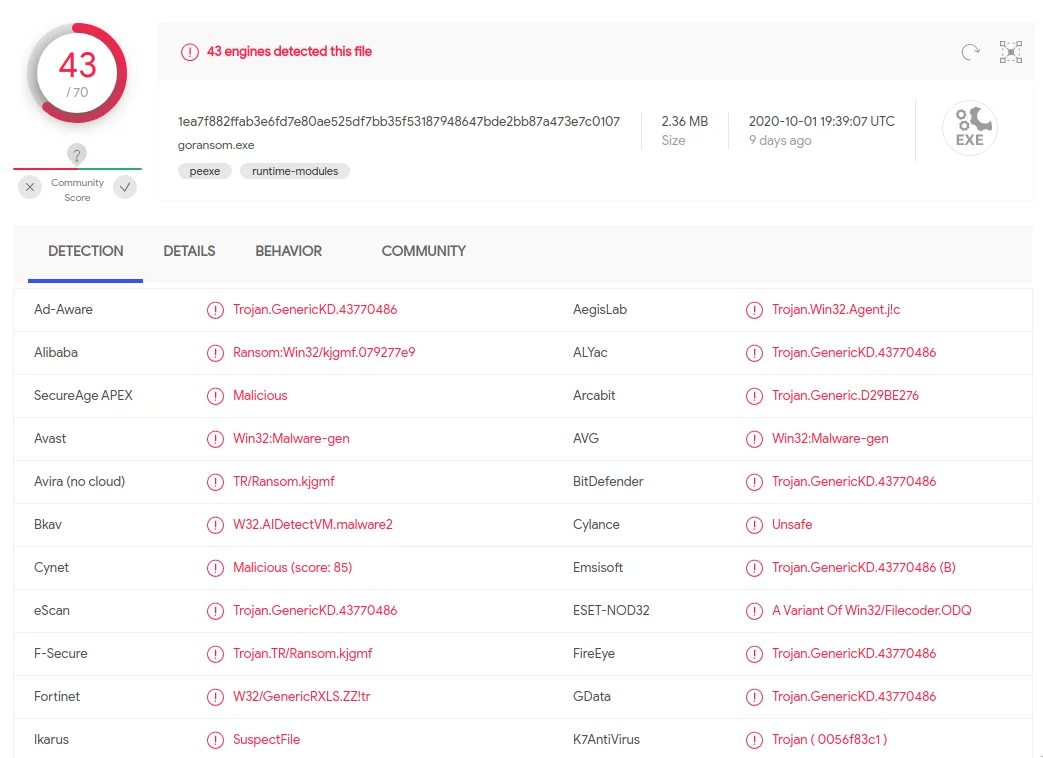The image size is (1043, 758).
Task: Click alert icon in Fortinet row
Action: (215, 697)
